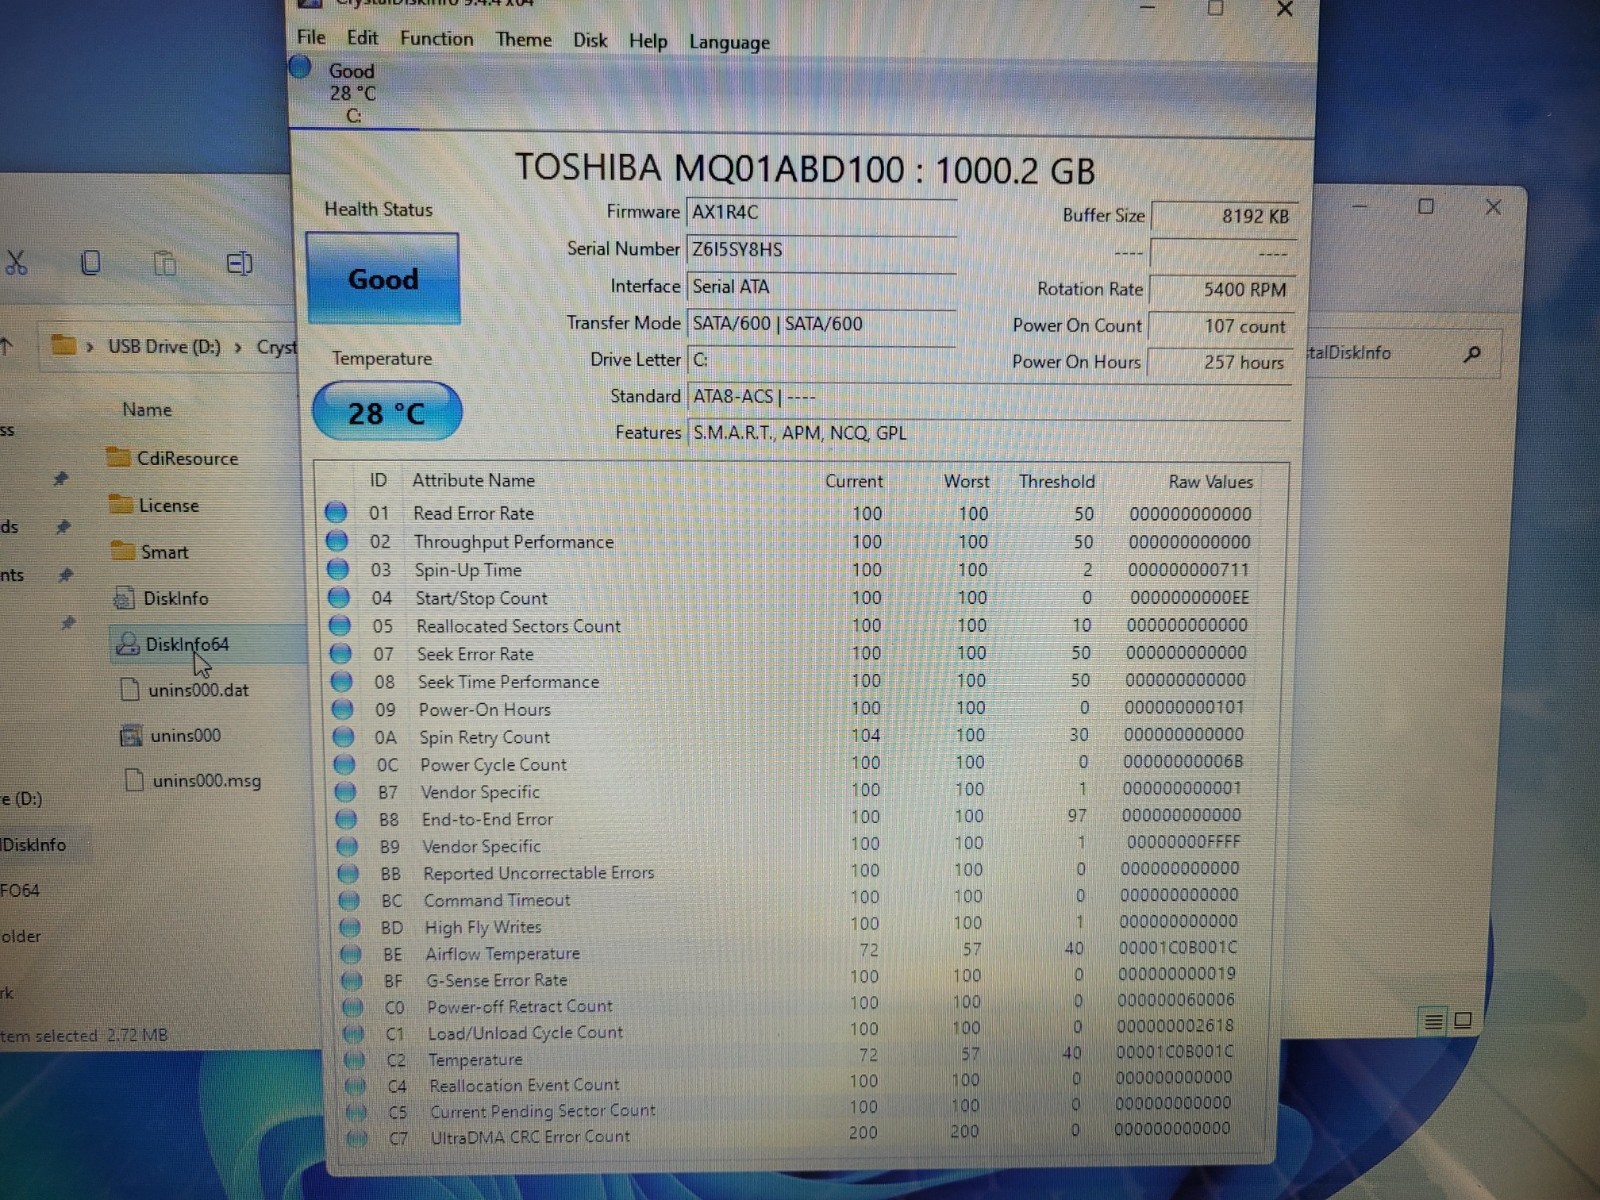Image resolution: width=1600 pixels, height=1200 pixels.
Task: Click the Firmware field AX1R4C
Action: pyautogui.click(x=822, y=212)
